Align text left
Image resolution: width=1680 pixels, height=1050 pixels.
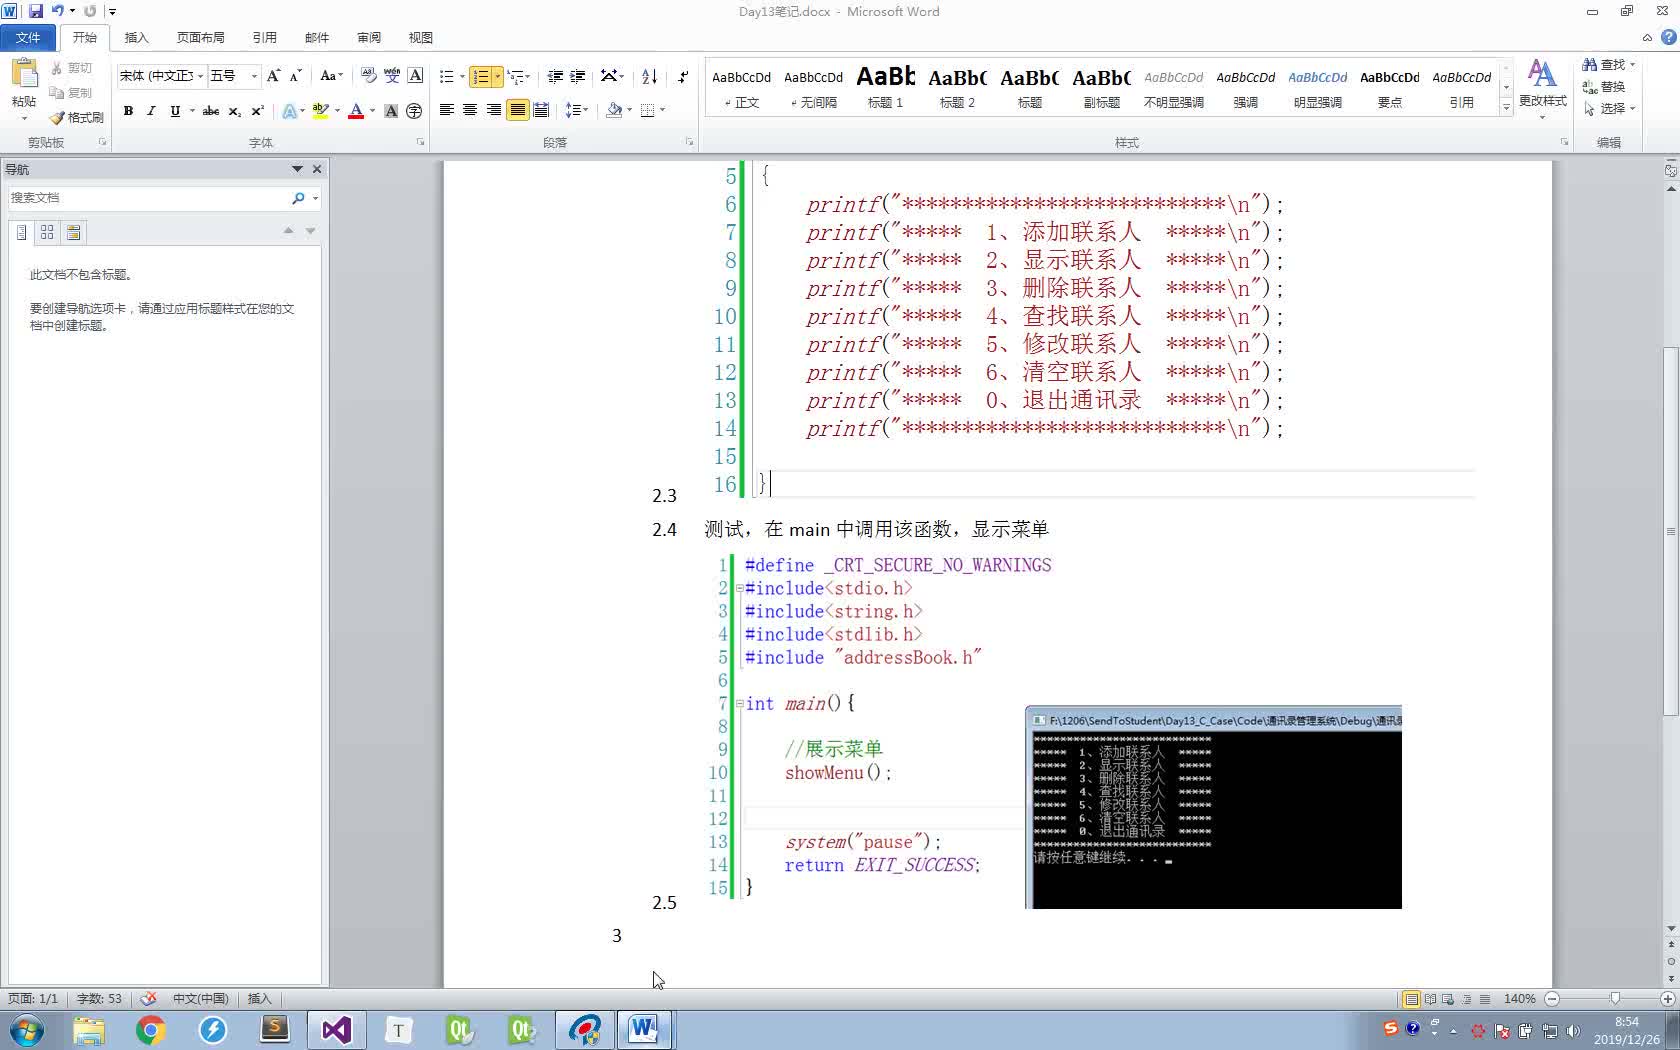[447, 110]
